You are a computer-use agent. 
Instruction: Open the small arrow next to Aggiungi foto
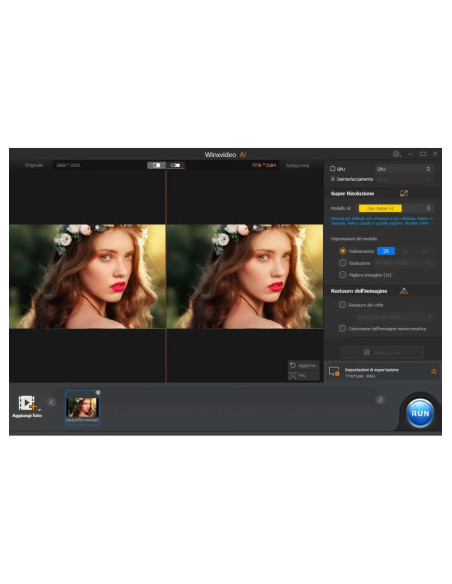(39, 410)
